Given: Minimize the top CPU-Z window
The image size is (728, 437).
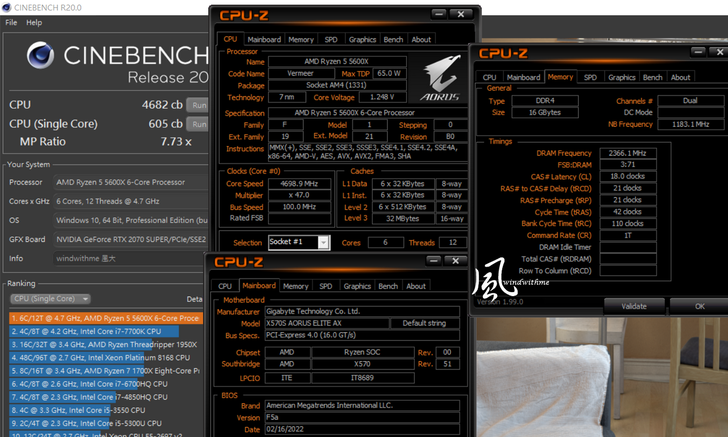Looking at the screenshot, I should (435, 16).
